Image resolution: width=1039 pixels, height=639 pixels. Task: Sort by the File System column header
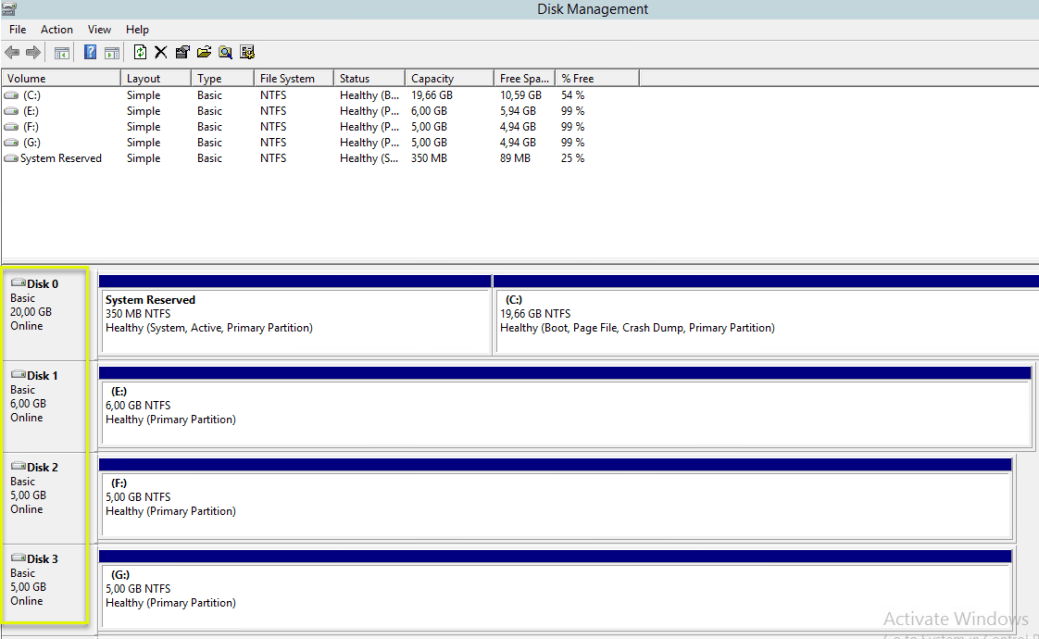click(292, 78)
